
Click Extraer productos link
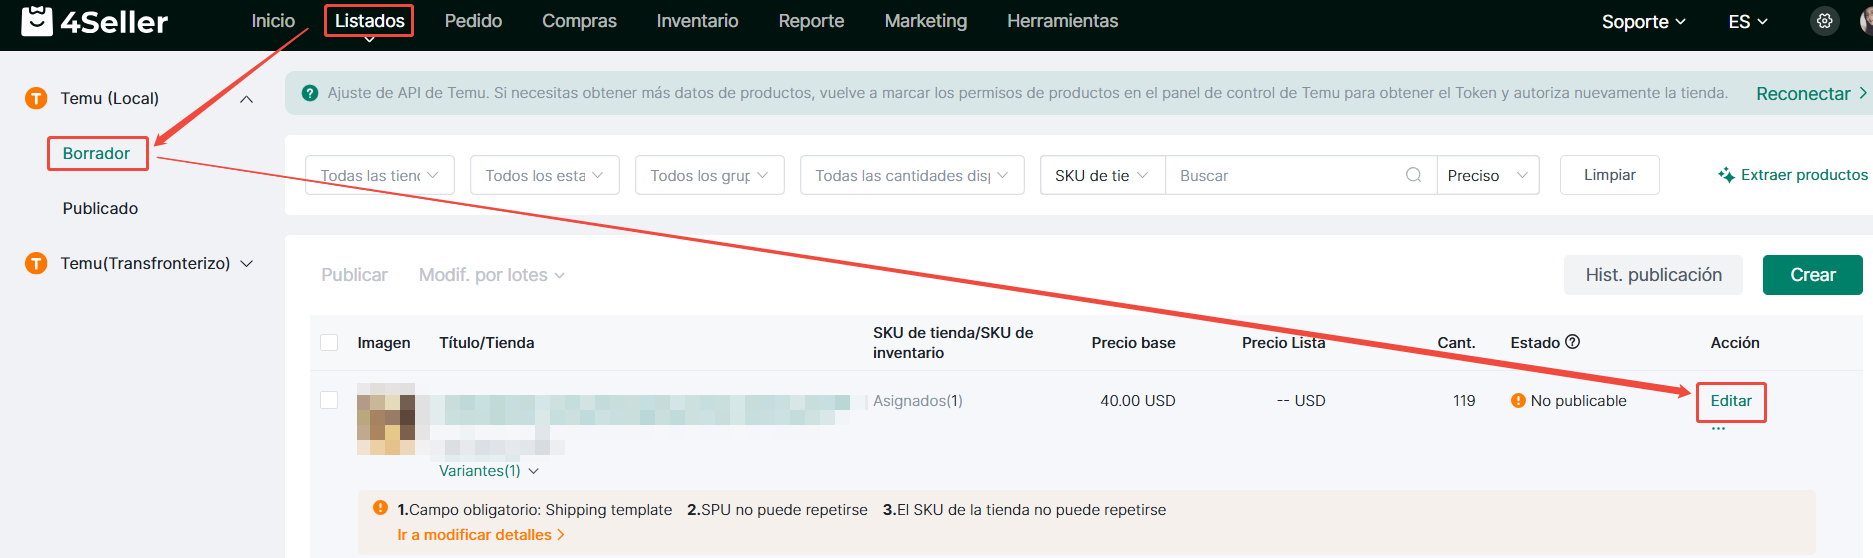click(1804, 175)
